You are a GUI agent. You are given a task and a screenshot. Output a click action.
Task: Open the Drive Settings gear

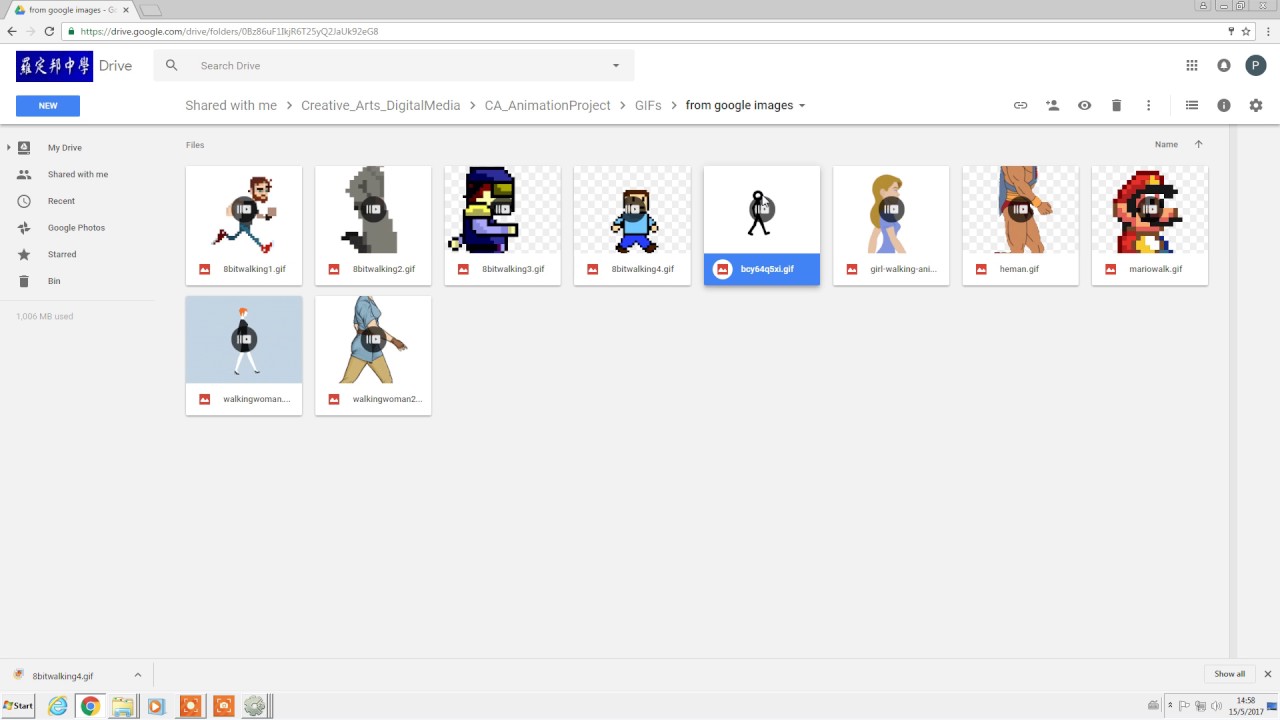(x=1256, y=105)
